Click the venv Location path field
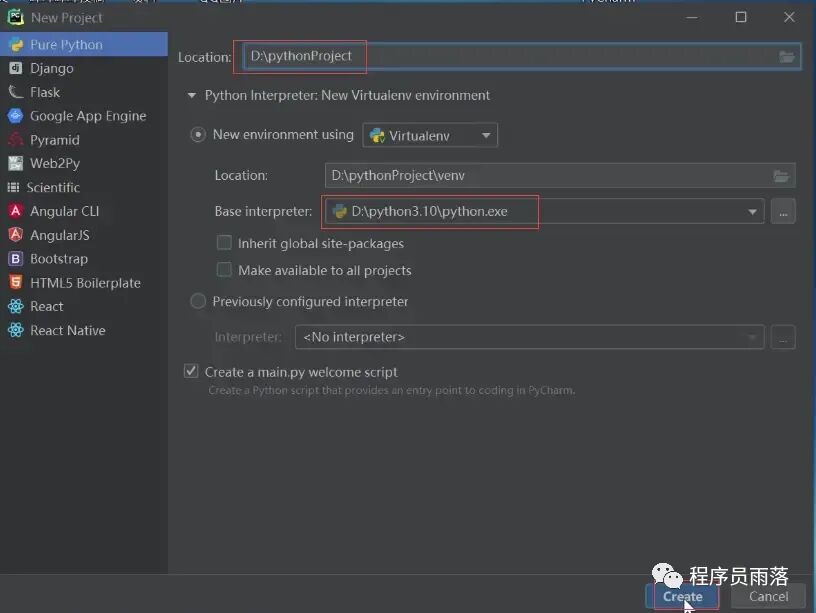This screenshot has height=613, width=816. 560,176
